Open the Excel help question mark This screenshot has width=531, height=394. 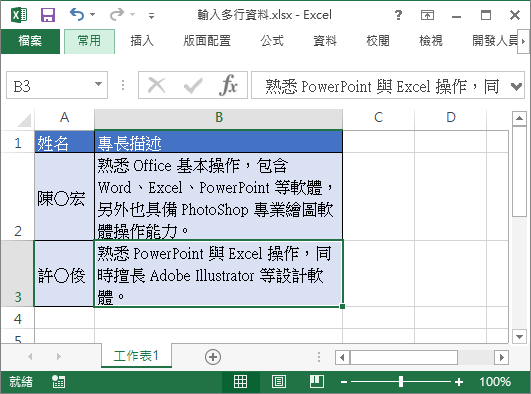pos(398,15)
